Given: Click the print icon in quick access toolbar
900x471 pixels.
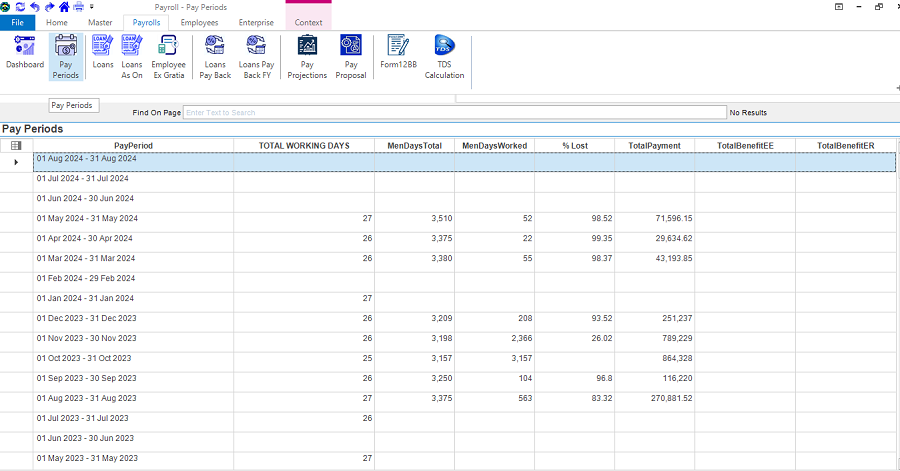Looking at the screenshot, I should pos(78,6).
